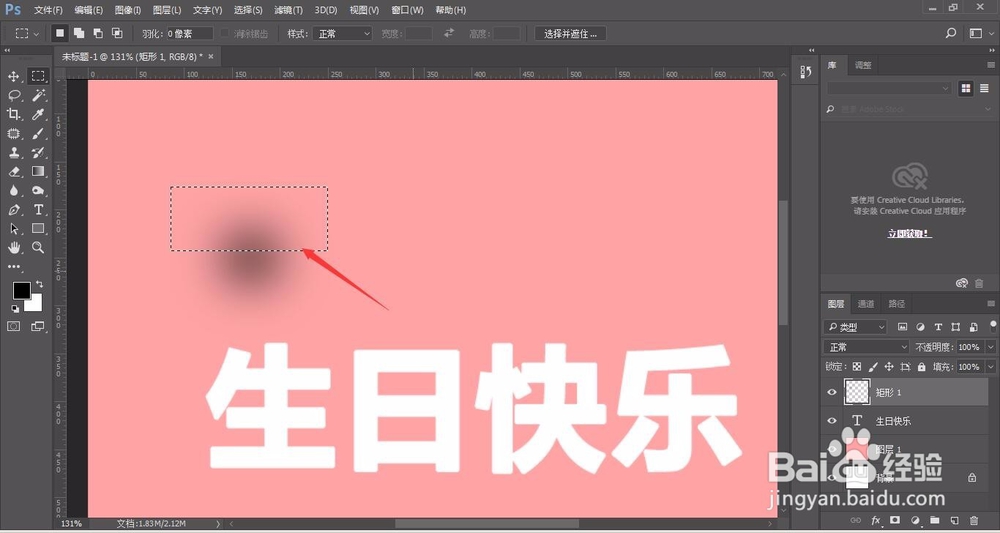The image size is (1000, 533).
Task: Click the 立即获取 link
Action: pos(909,234)
